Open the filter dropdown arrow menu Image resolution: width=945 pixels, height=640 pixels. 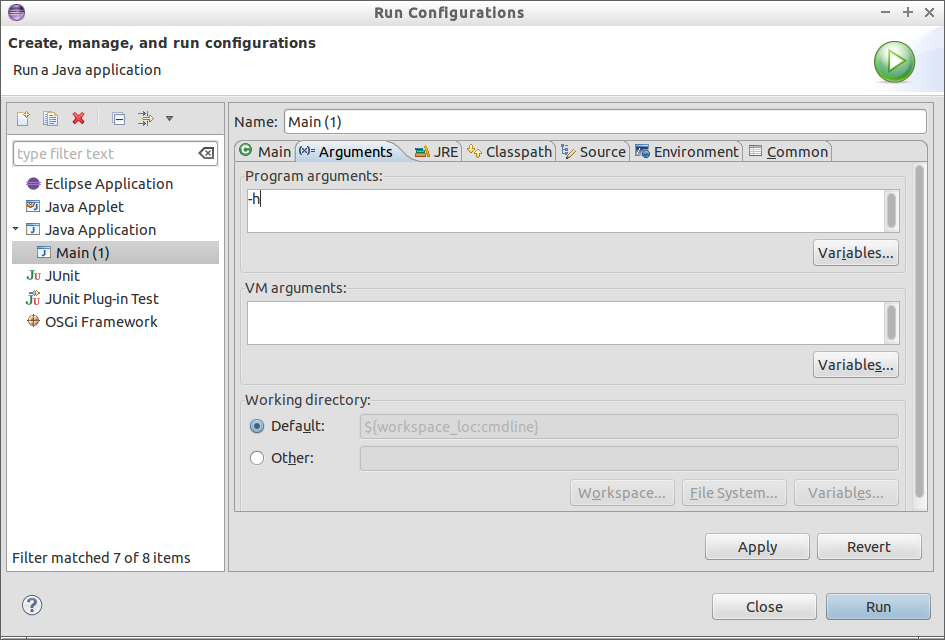[169, 119]
